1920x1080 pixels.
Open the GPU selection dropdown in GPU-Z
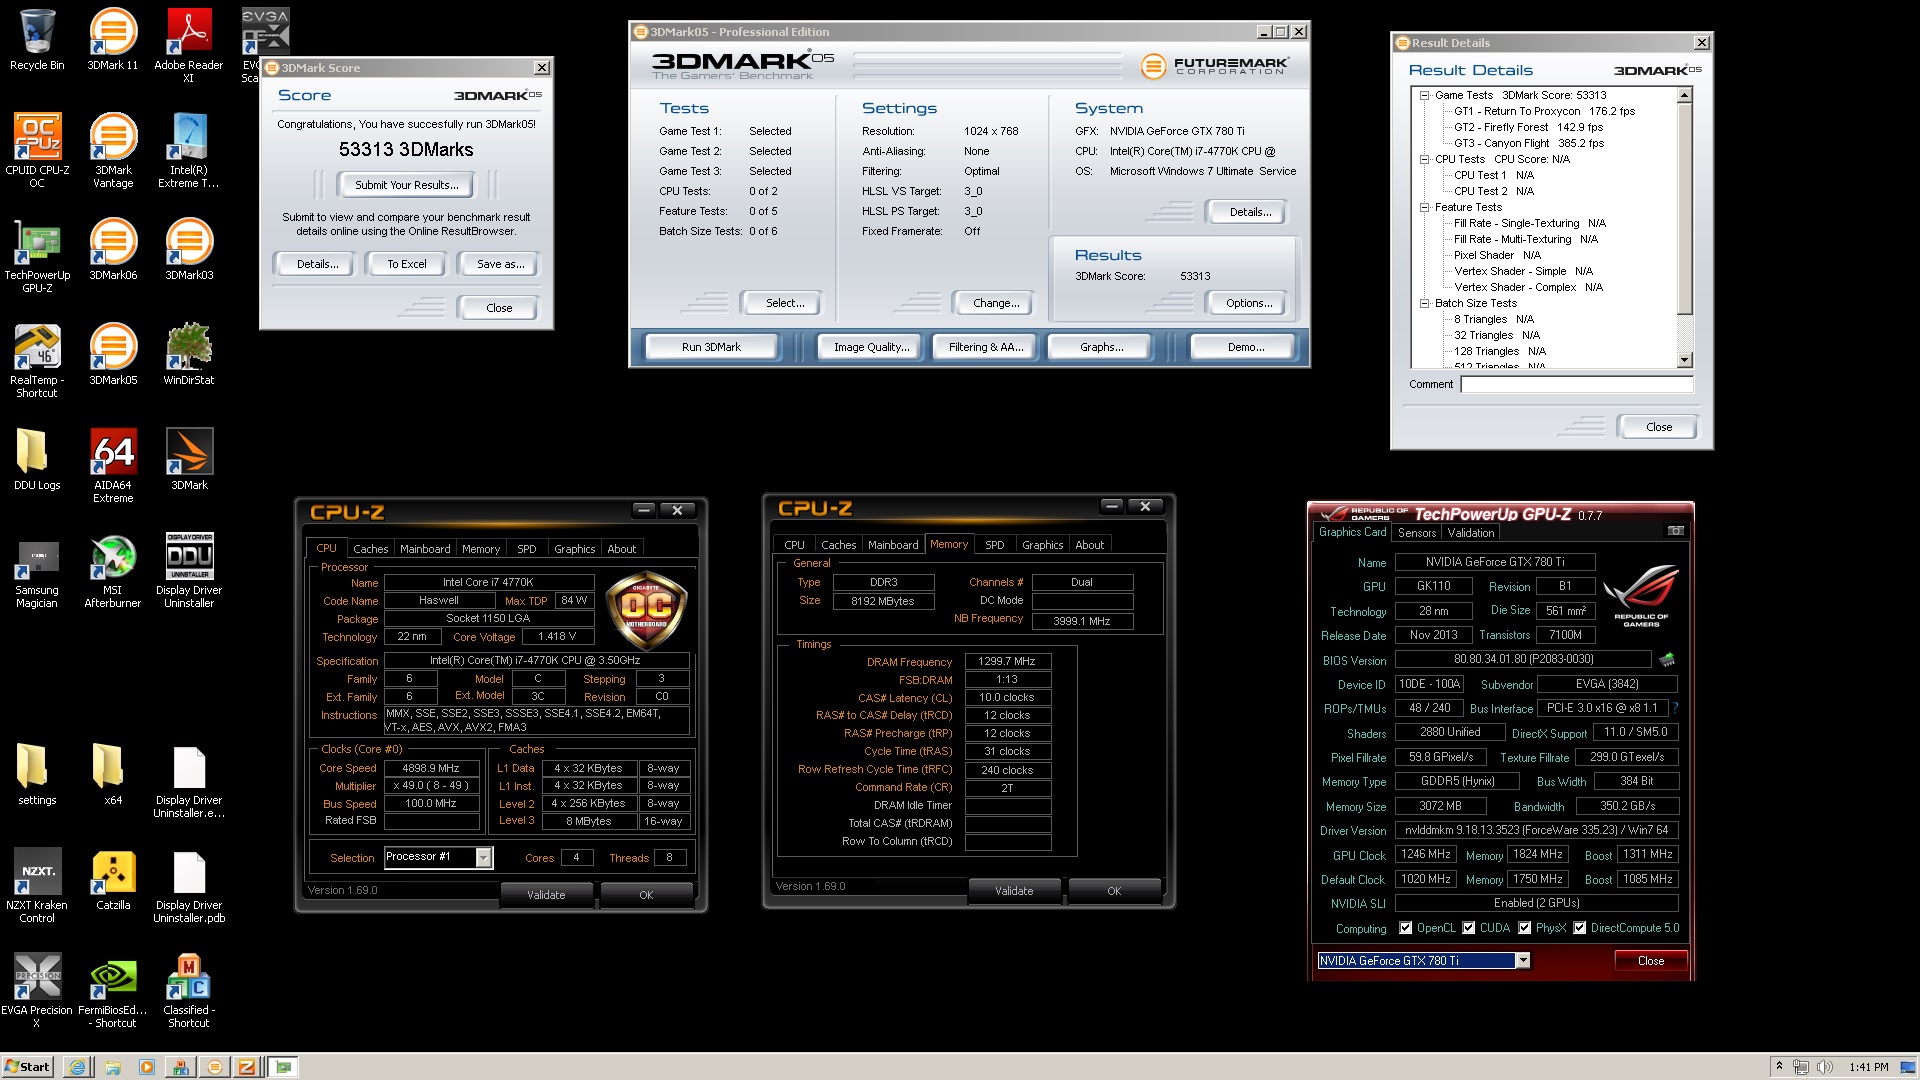click(x=1523, y=961)
